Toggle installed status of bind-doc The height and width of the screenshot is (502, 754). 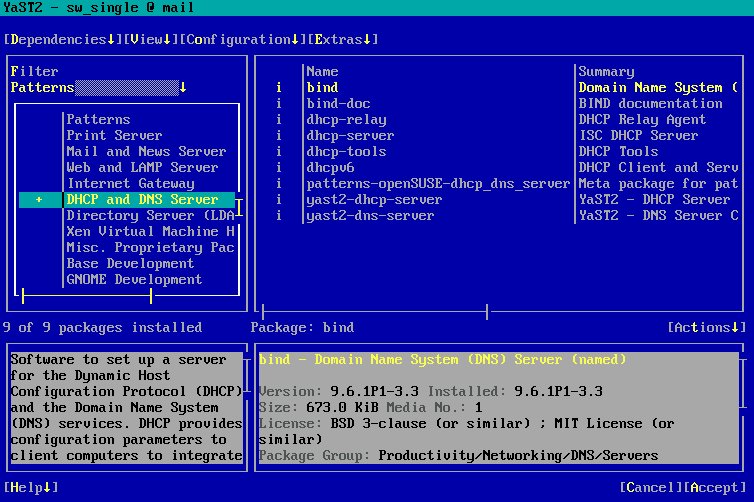pos(279,103)
